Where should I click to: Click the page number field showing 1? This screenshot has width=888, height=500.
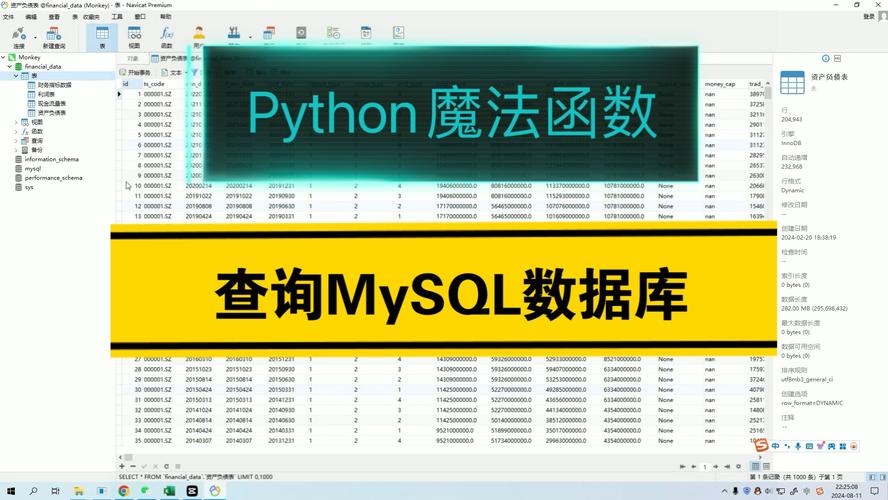coord(705,467)
